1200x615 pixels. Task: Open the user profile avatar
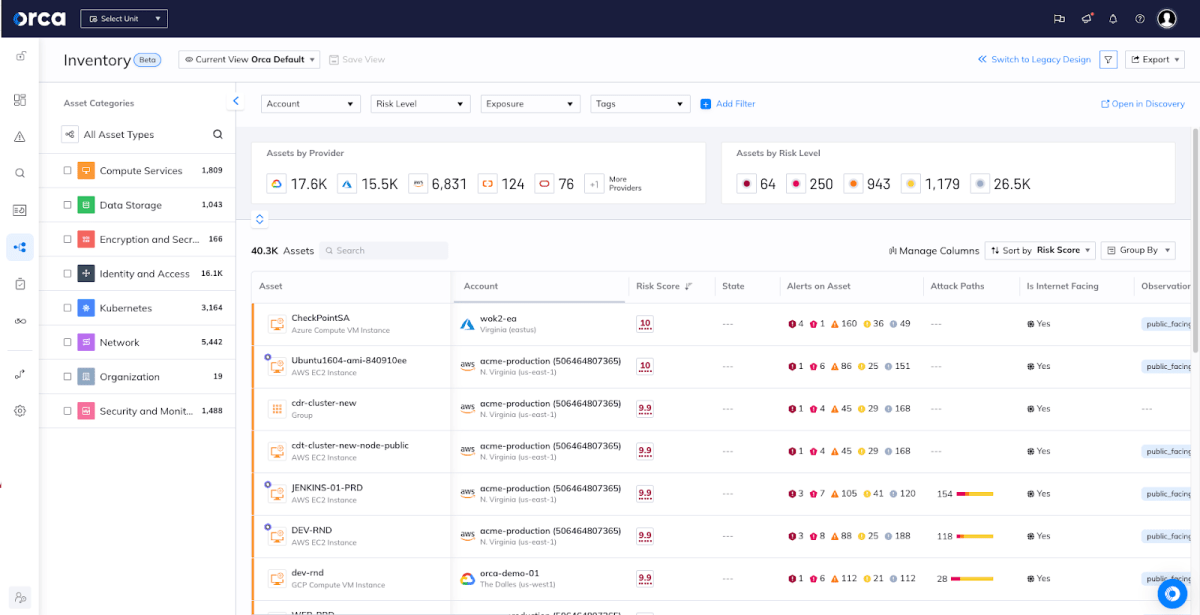pos(1167,19)
